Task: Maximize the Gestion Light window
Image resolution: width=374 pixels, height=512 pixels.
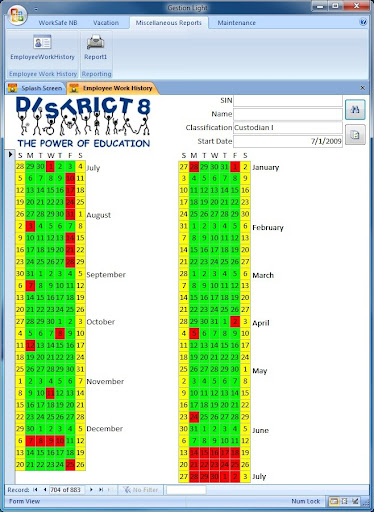Action: [336, 6]
